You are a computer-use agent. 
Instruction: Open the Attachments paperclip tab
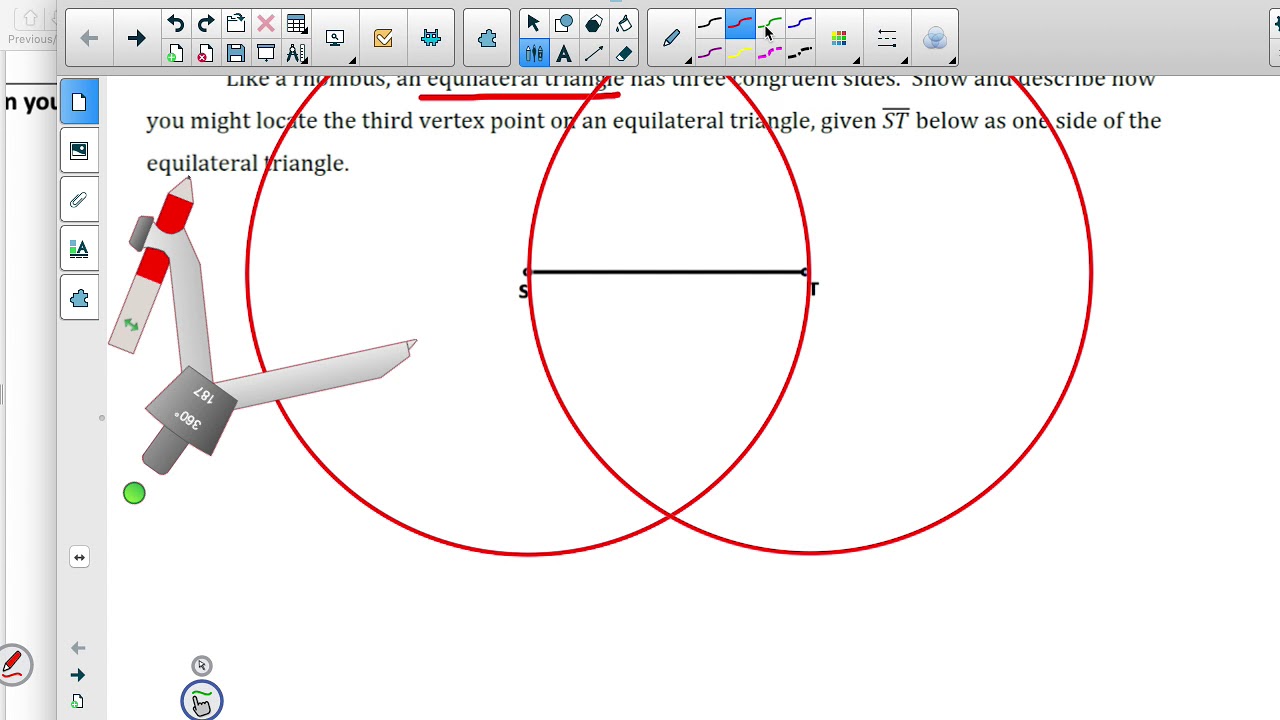pyautogui.click(x=79, y=200)
